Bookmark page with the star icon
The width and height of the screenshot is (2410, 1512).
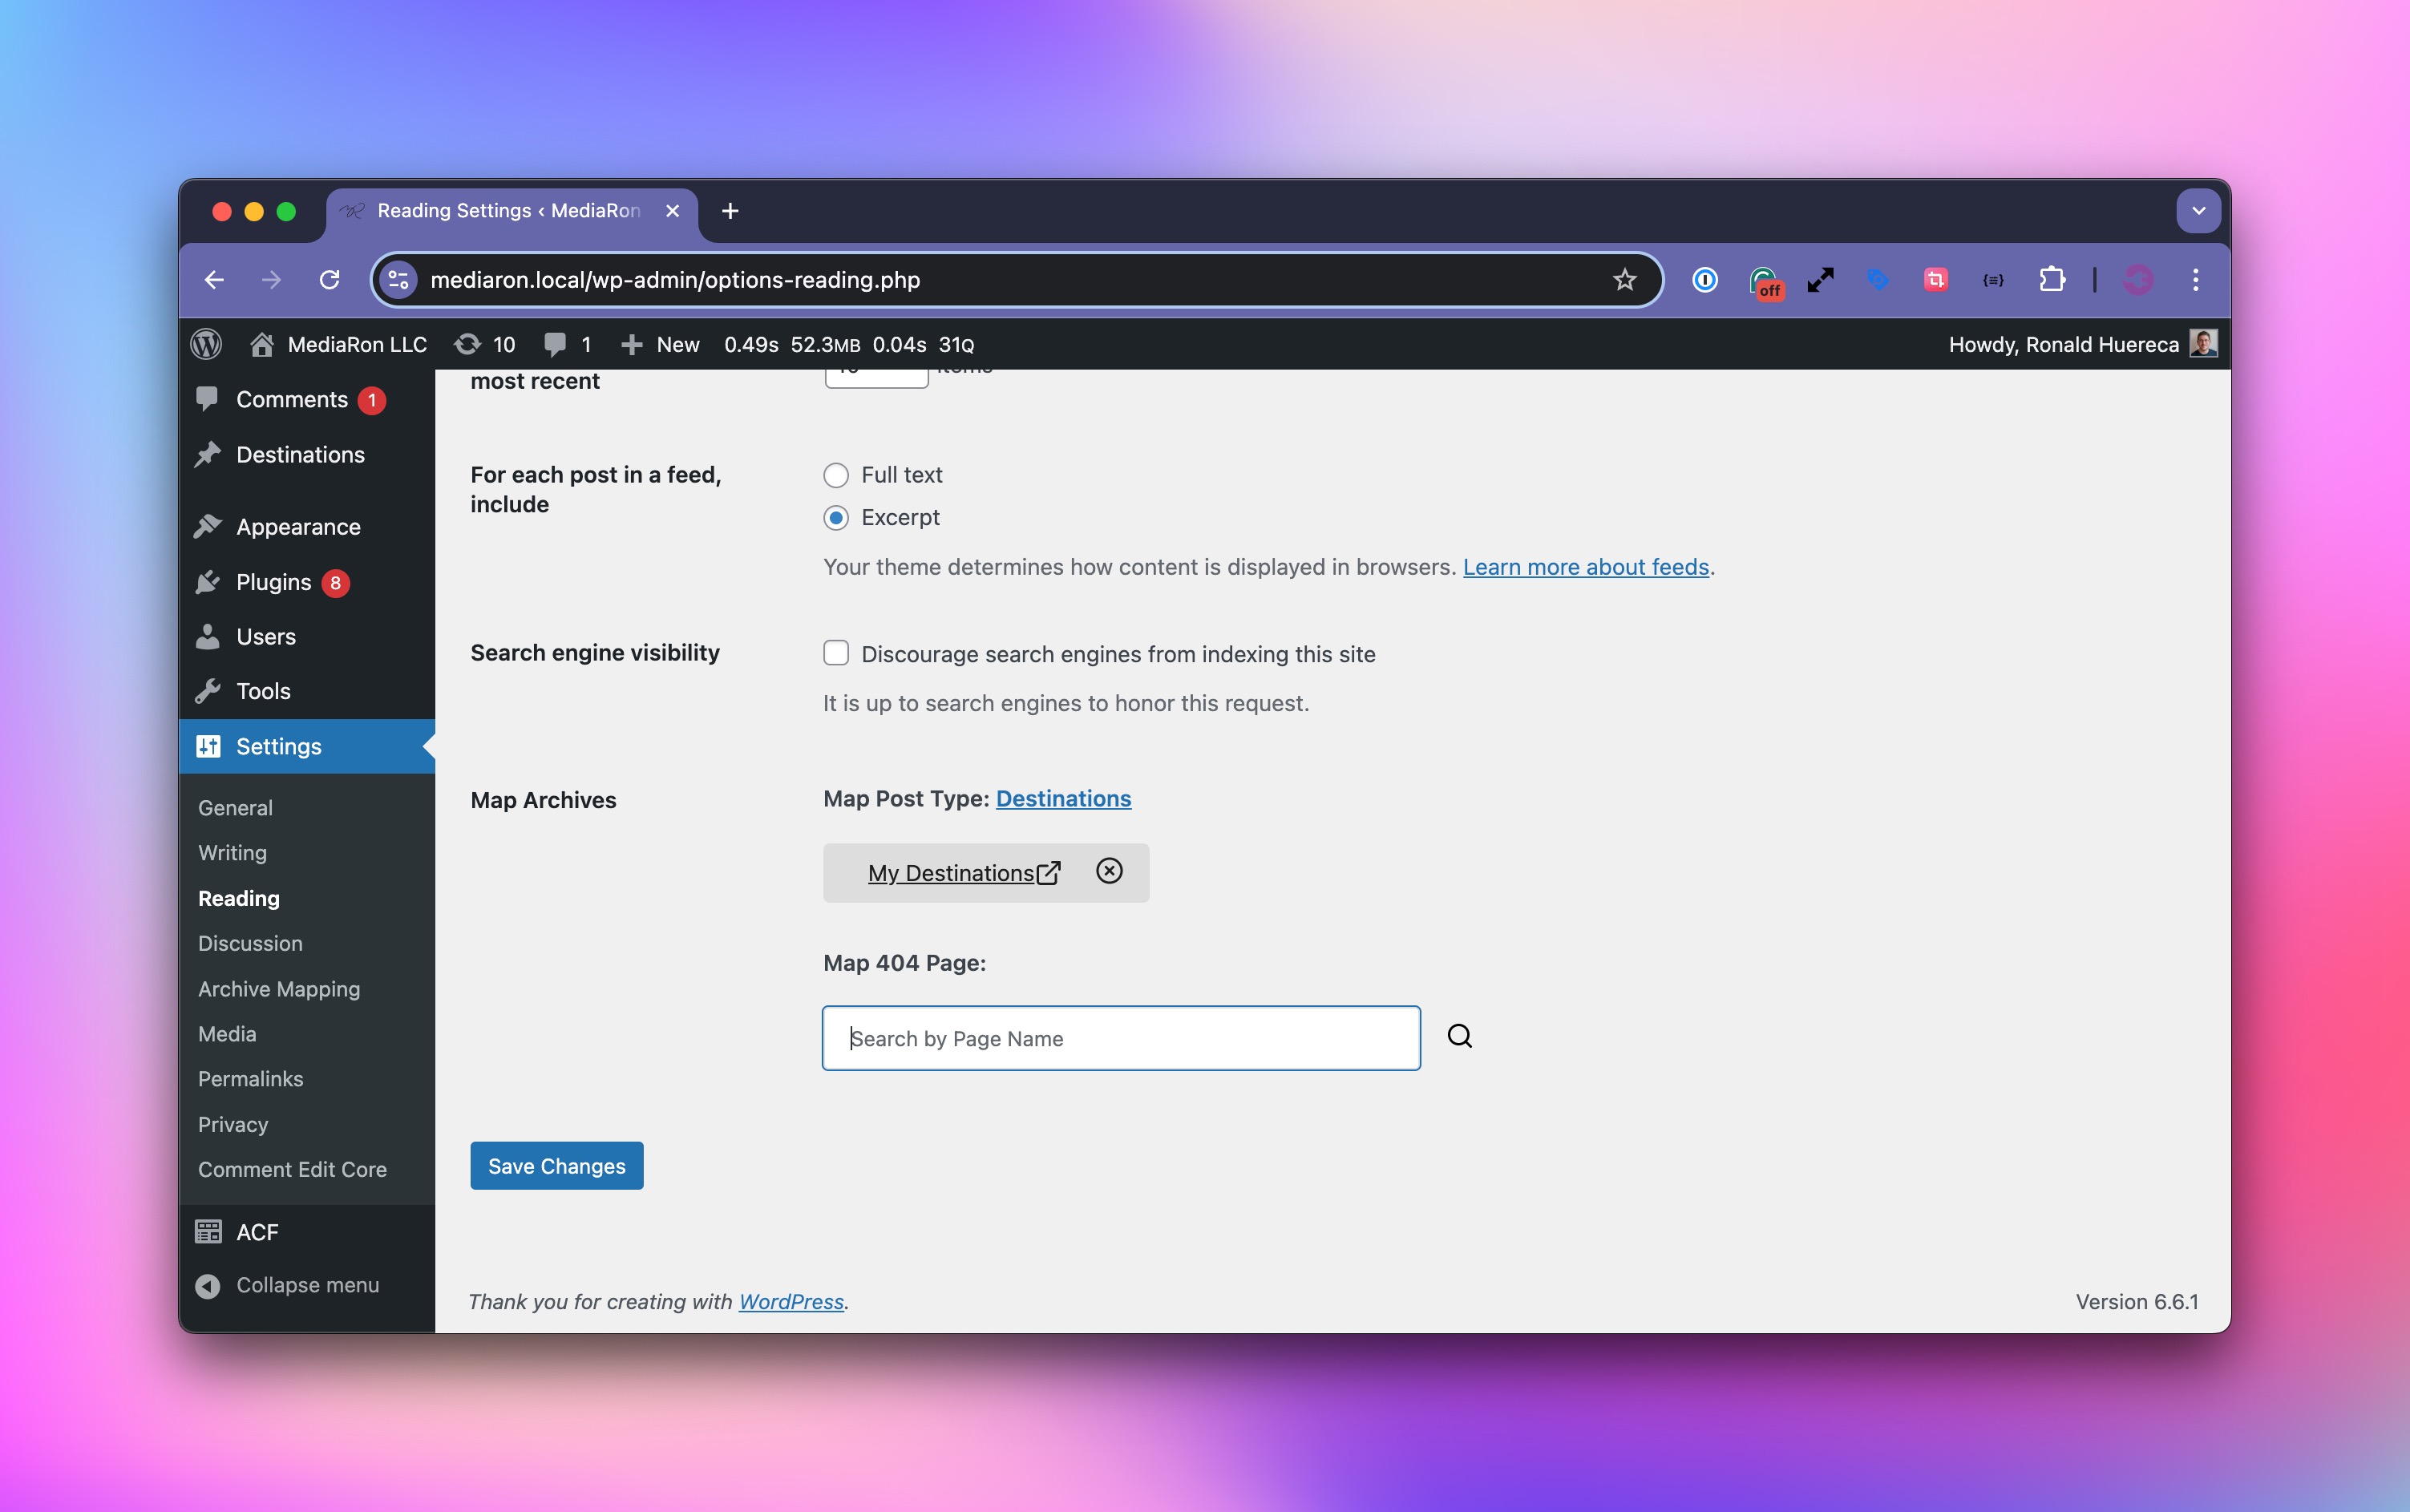1624,280
